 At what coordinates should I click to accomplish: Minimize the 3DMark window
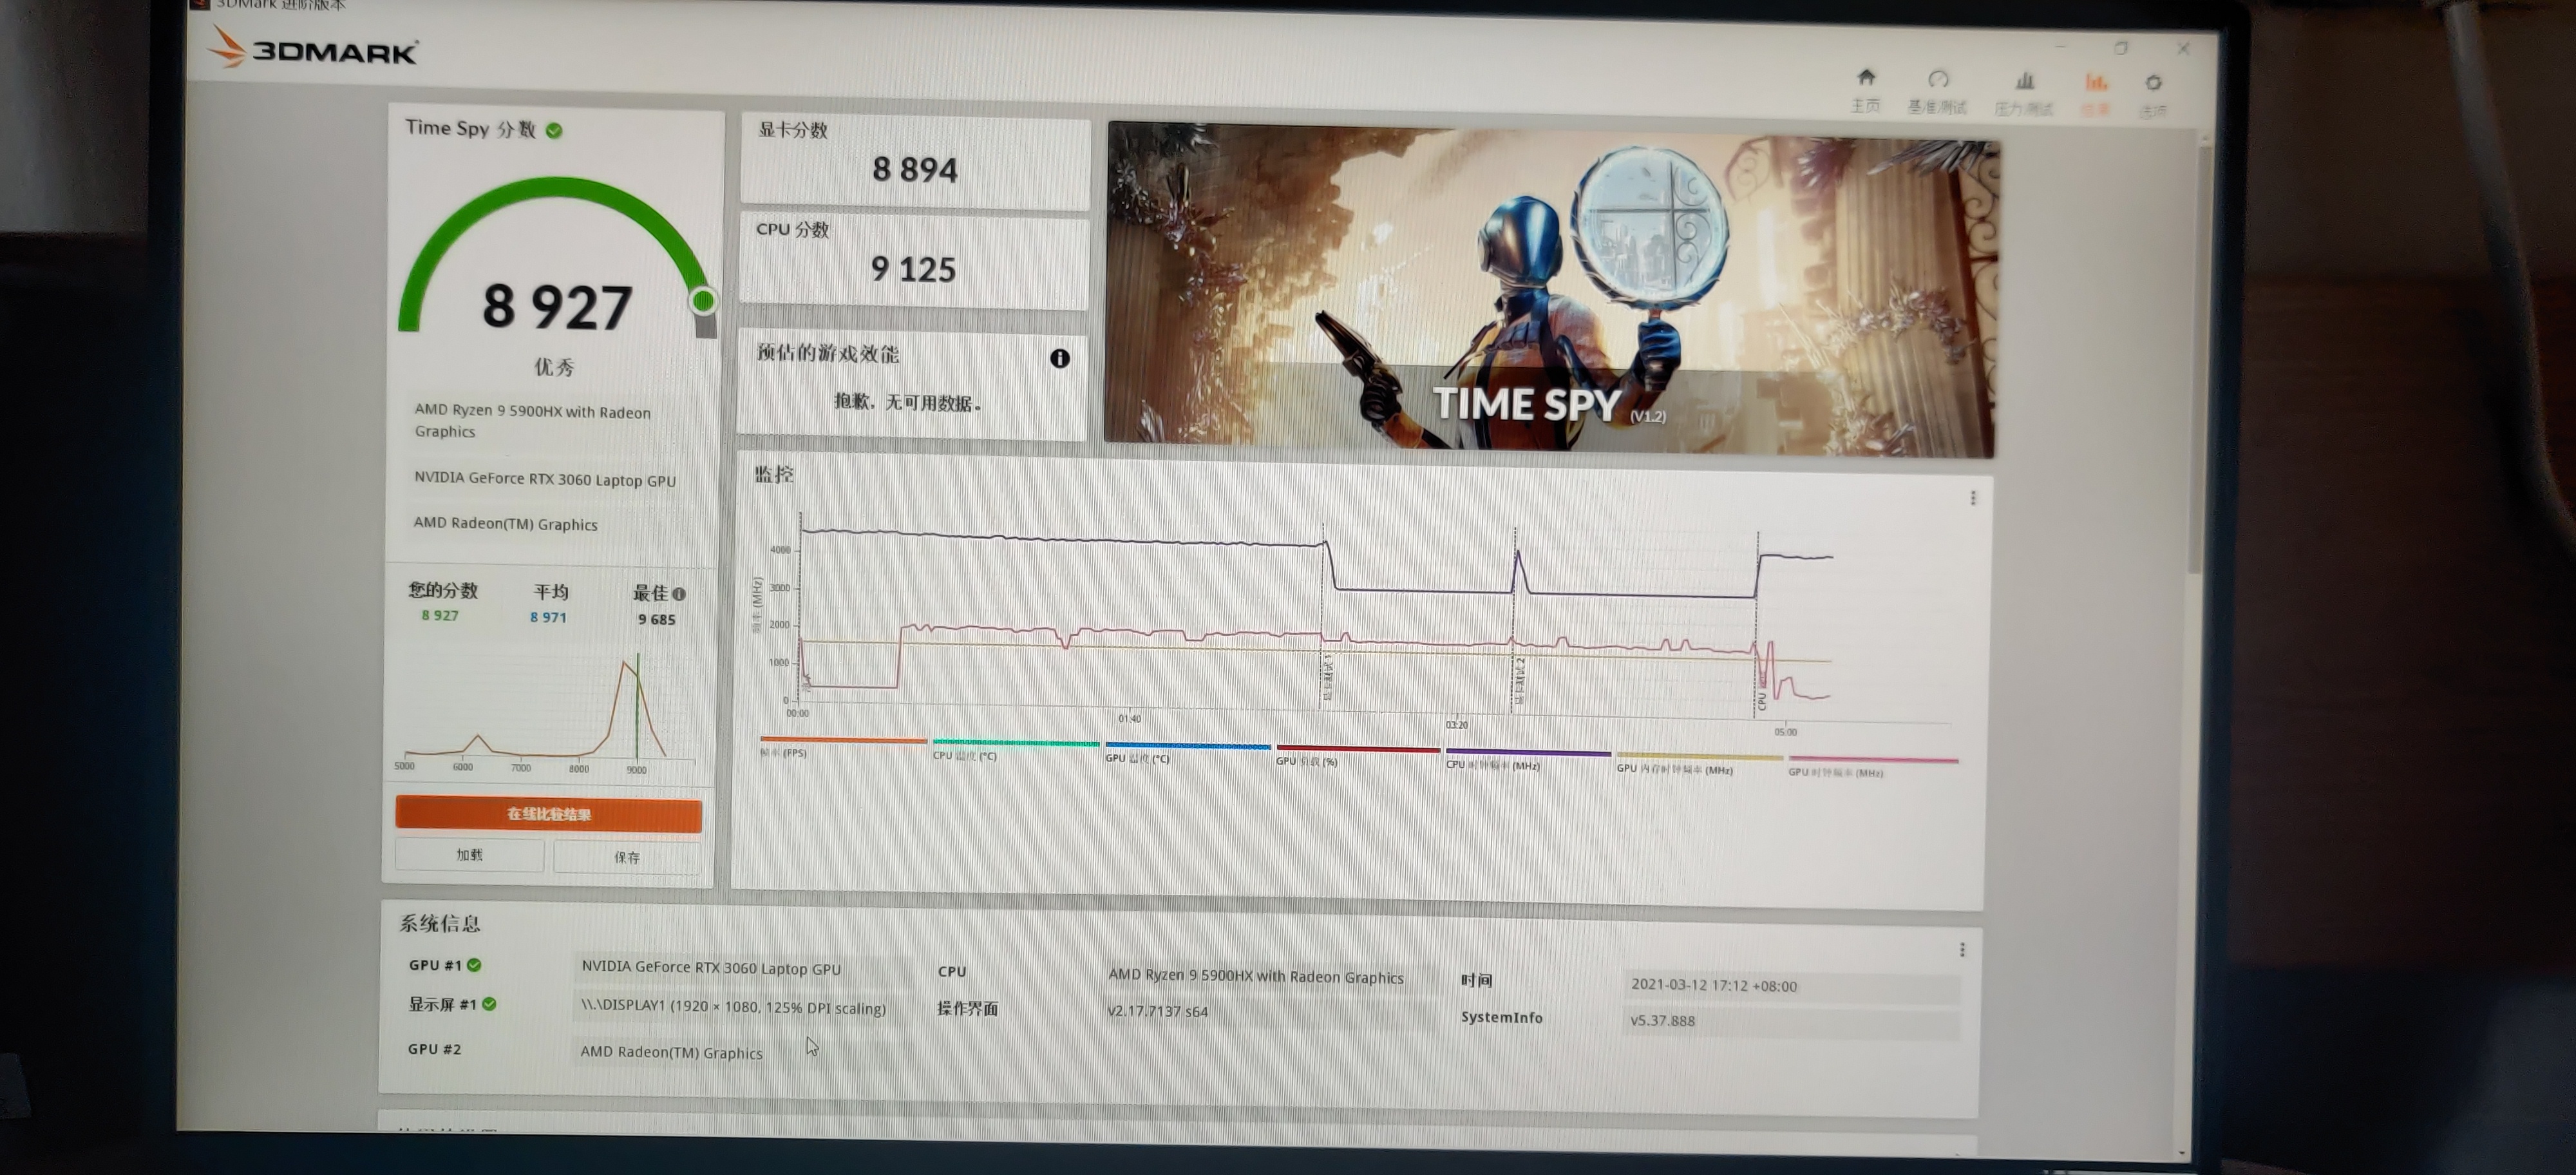[x=2060, y=46]
